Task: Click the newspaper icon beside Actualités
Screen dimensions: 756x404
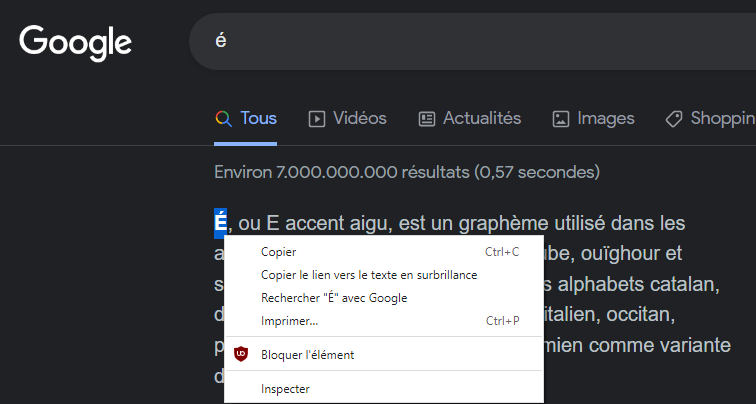Action: click(x=427, y=119)
